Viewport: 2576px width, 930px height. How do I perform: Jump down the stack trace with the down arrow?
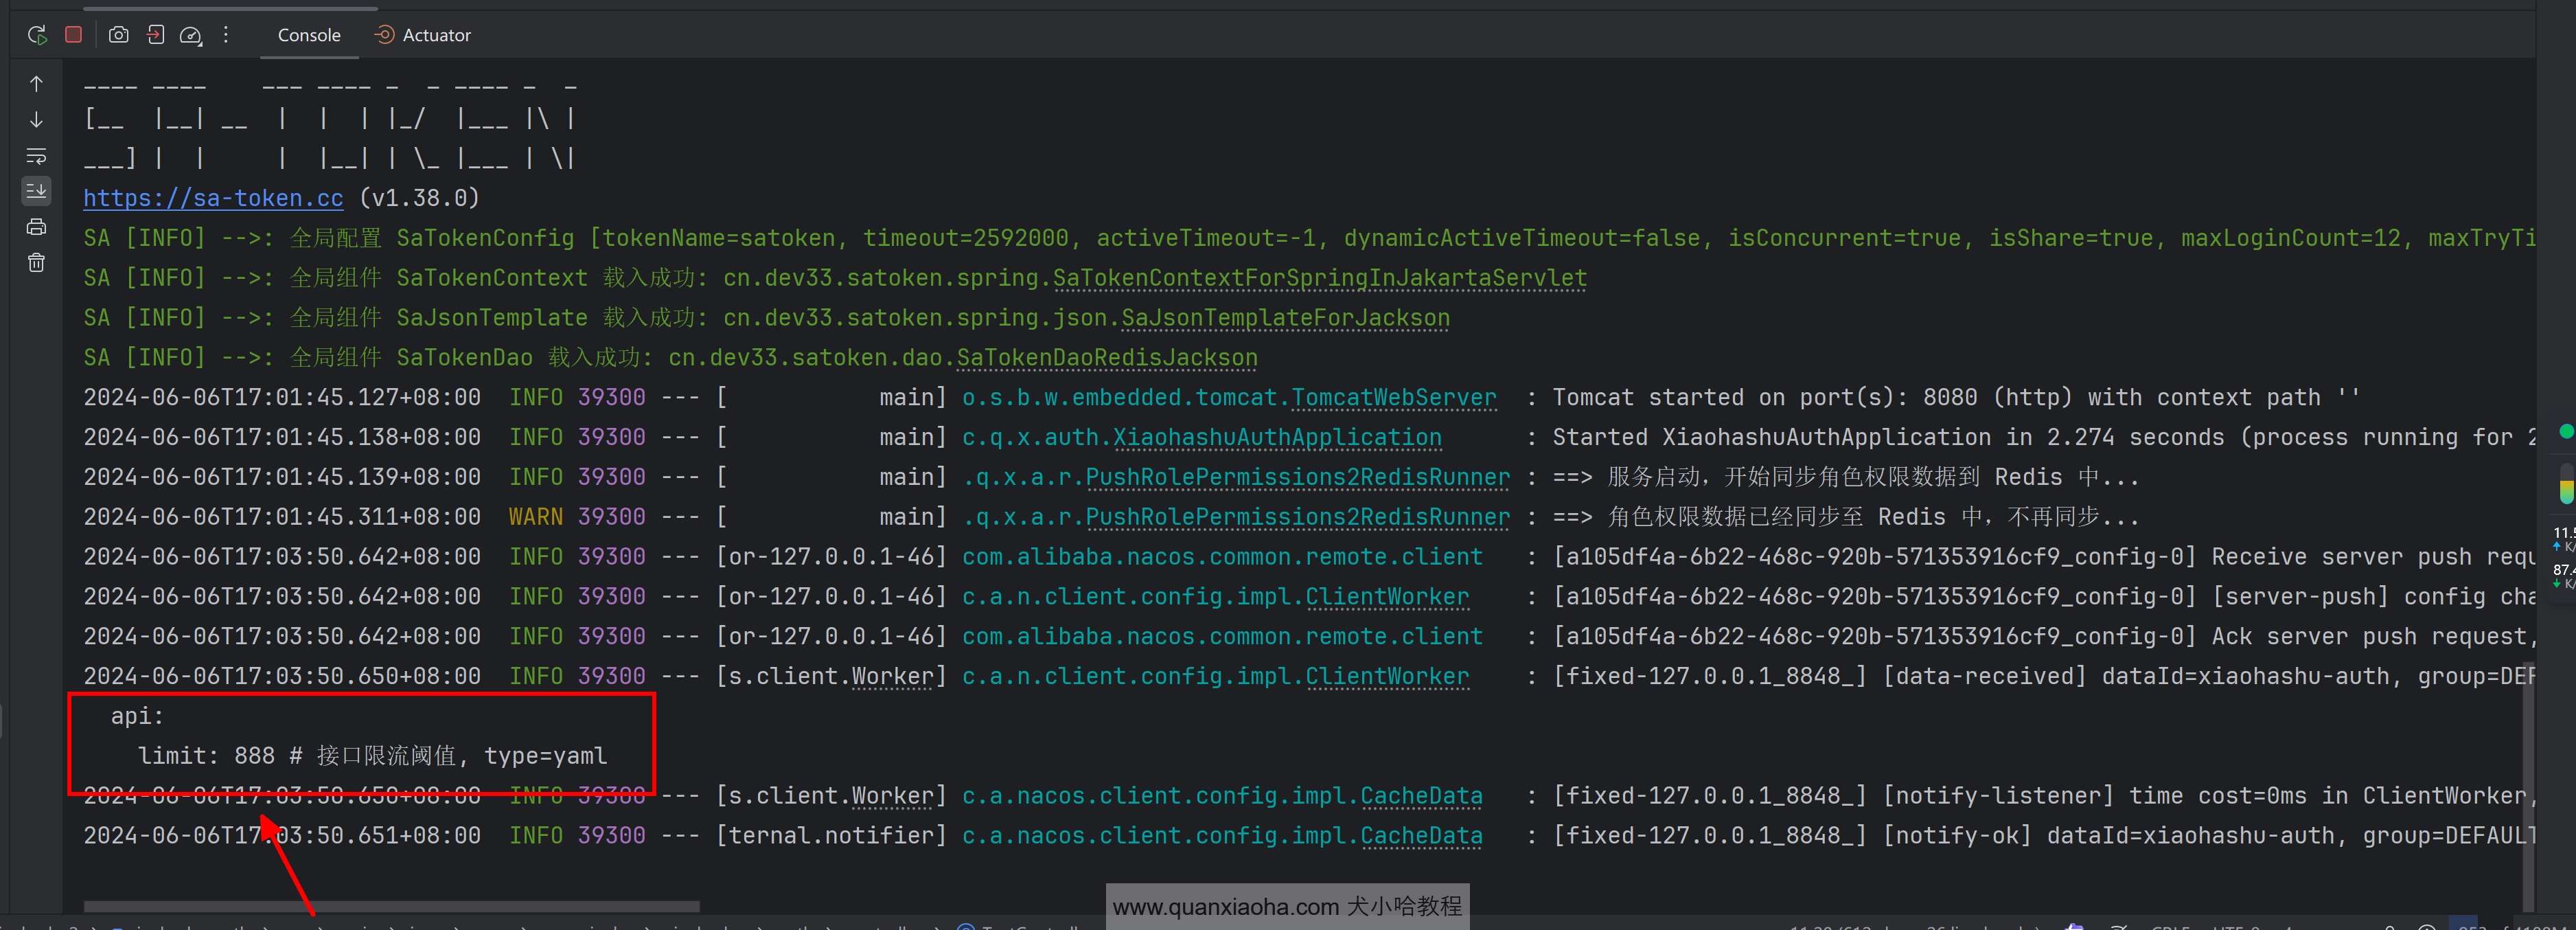36,120
